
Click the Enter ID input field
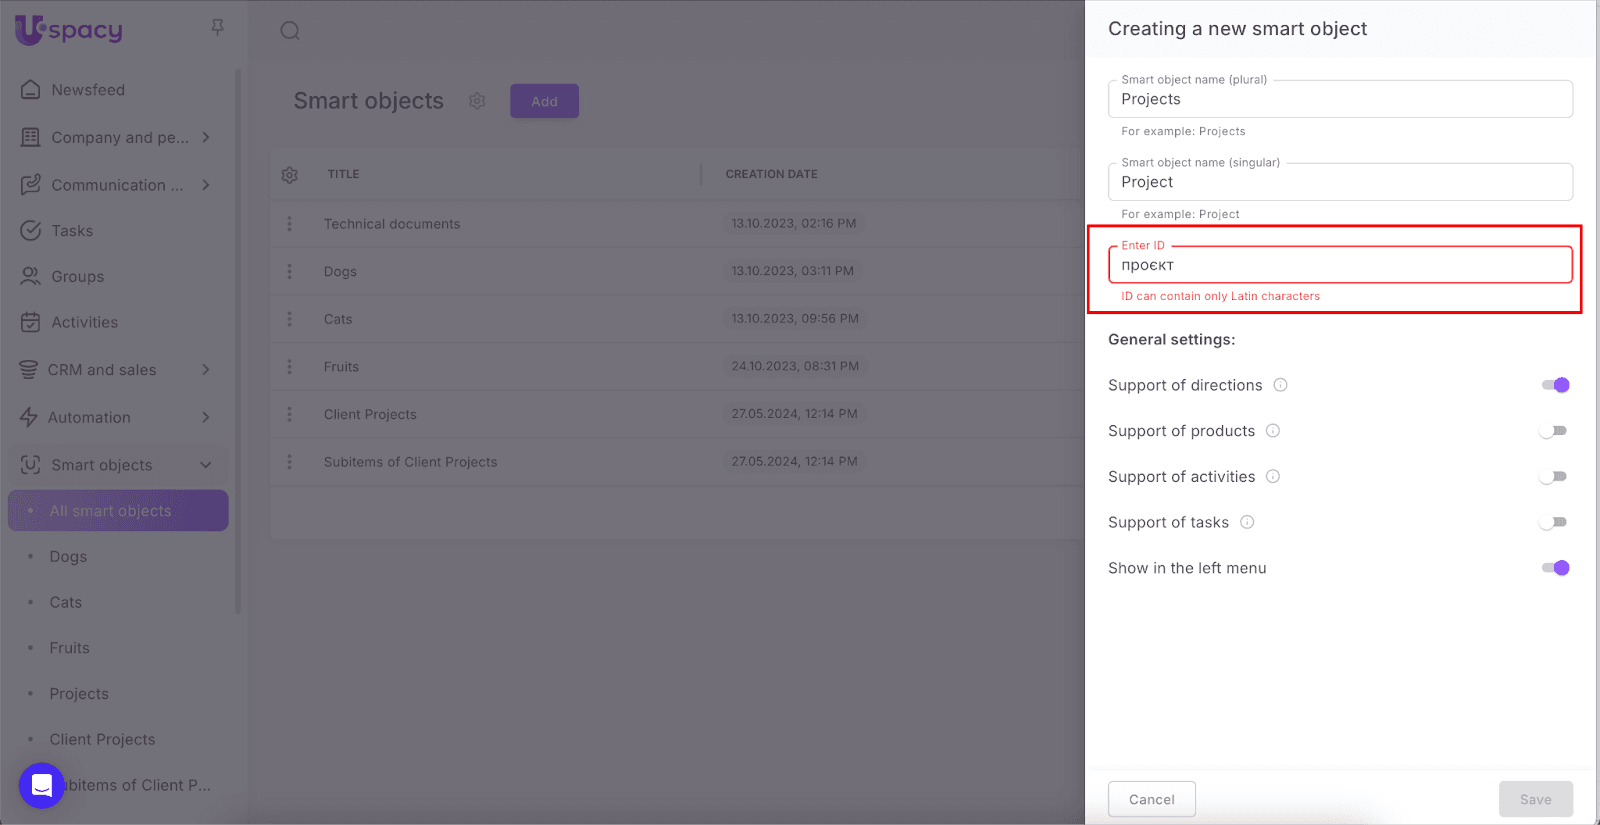click(x=1340, y=265)
